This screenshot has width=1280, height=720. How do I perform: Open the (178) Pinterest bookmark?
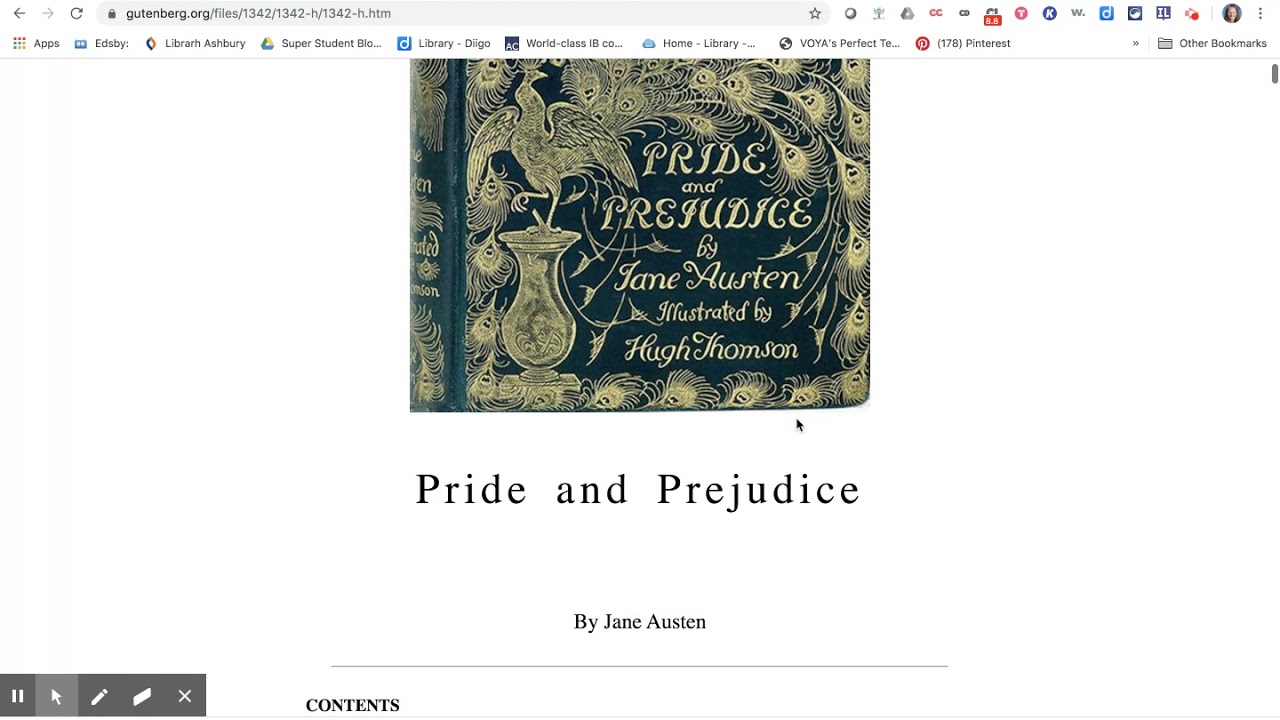[963, 43]
